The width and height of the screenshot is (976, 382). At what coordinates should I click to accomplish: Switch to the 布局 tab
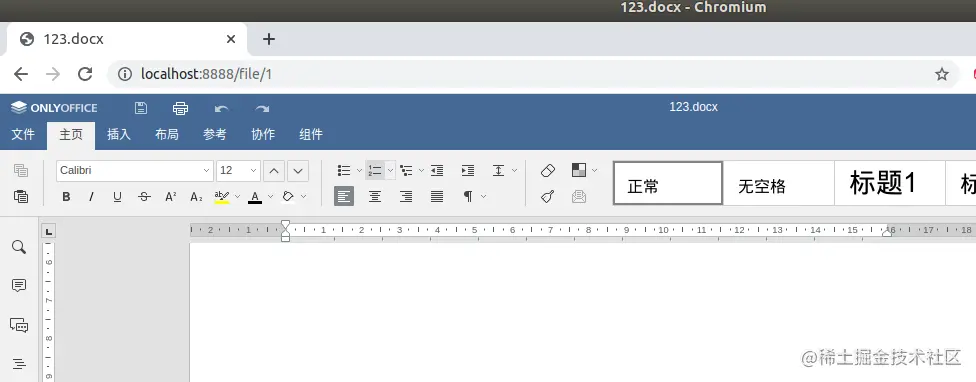[167, 134]
